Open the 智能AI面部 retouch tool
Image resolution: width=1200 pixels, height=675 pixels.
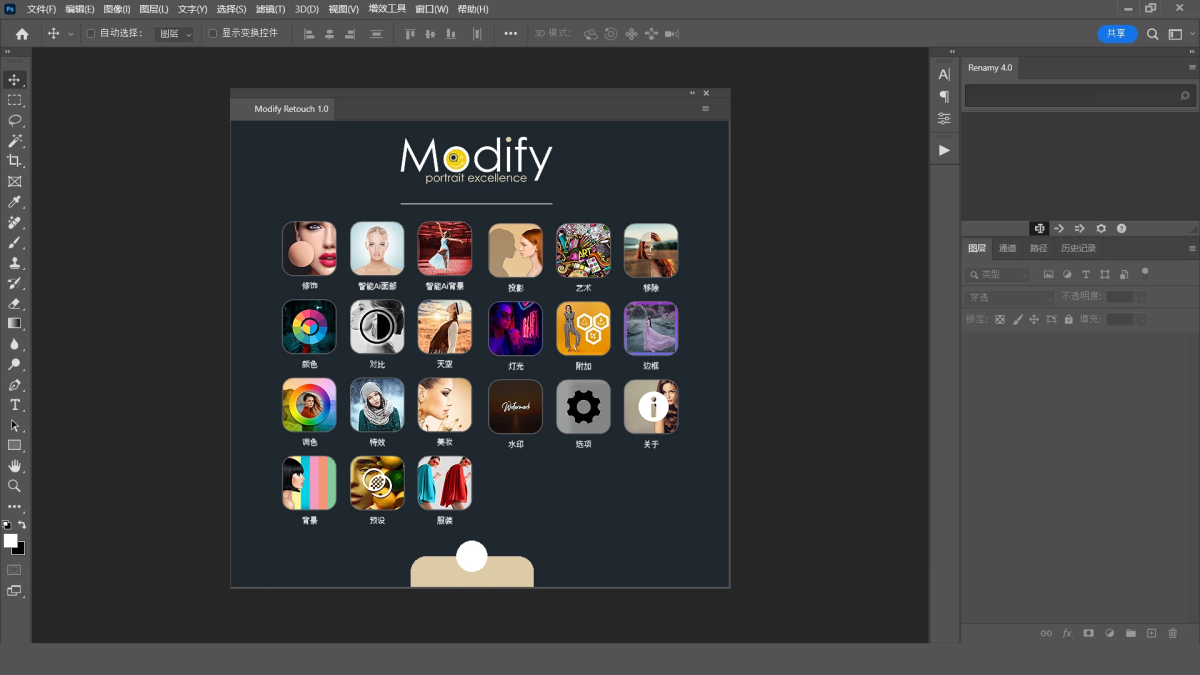pos(377,248)
